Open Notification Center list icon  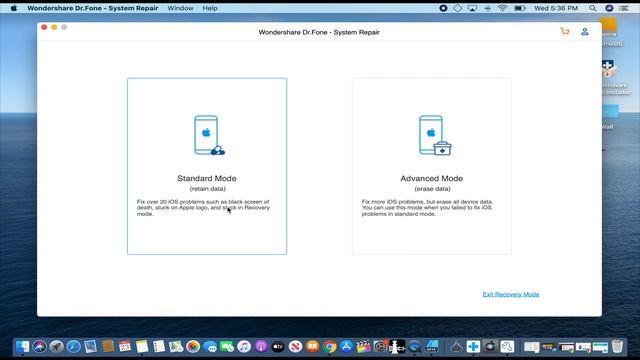(624, 8)
